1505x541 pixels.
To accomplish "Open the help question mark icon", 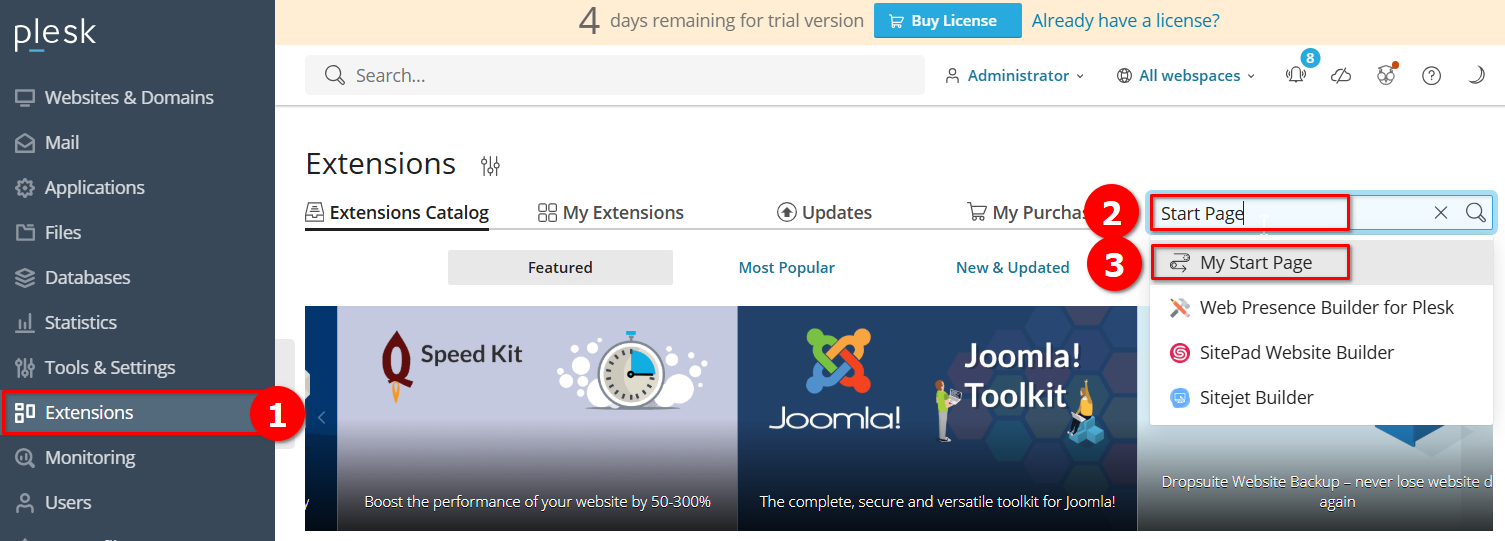I will click(x=1432, y=75).
